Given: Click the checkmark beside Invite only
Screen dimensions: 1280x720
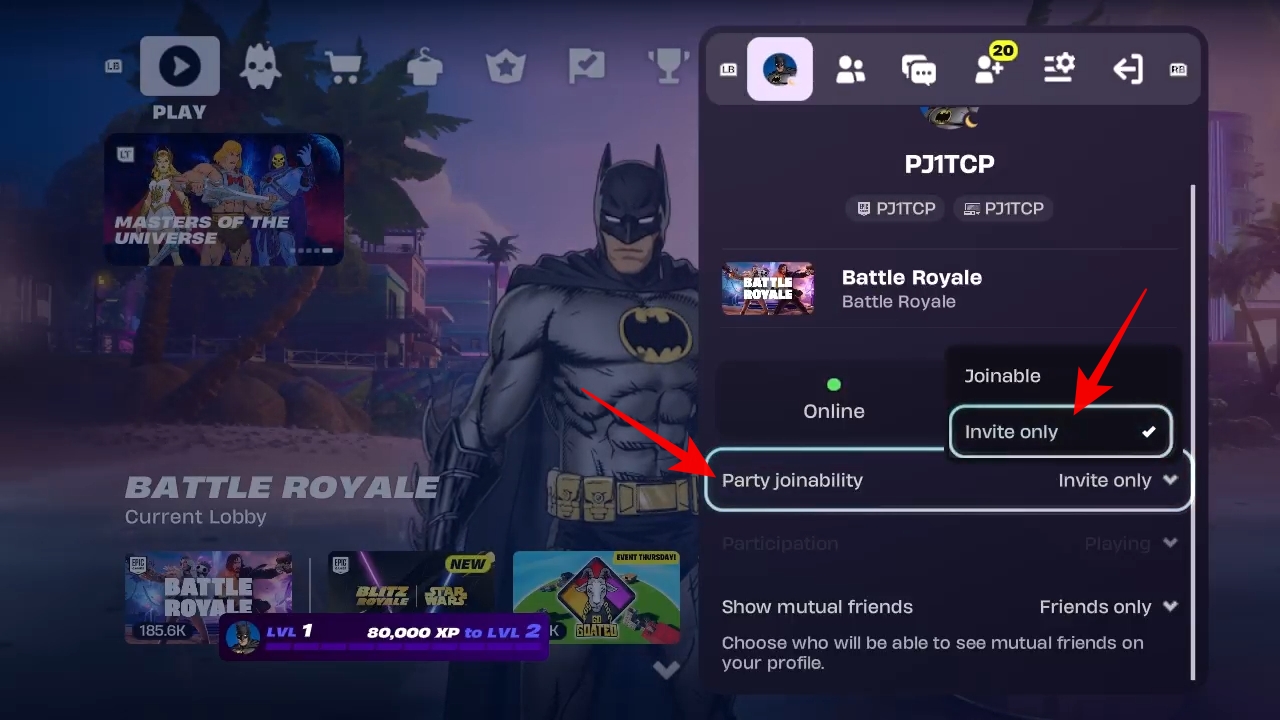Looking at the screenshot, I should (1149, 432).
